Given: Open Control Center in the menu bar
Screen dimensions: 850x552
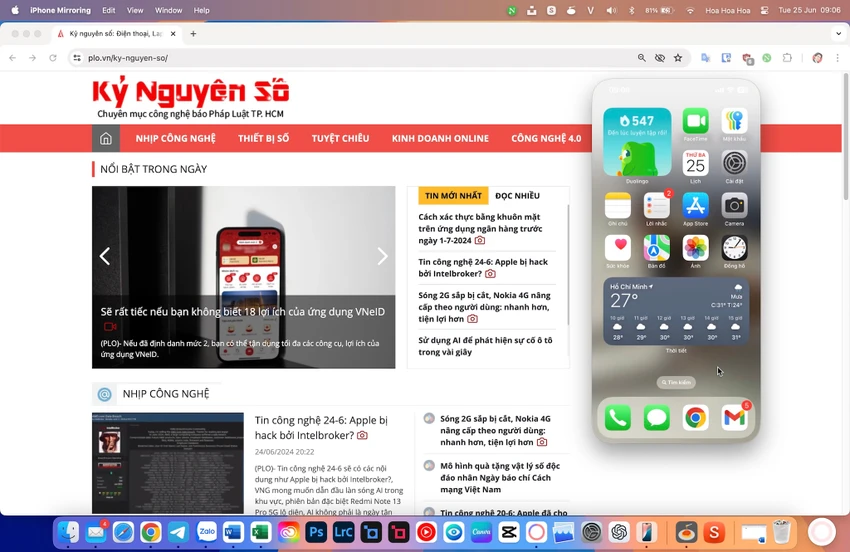Looking at the screenshot, I should click(764, 10).
